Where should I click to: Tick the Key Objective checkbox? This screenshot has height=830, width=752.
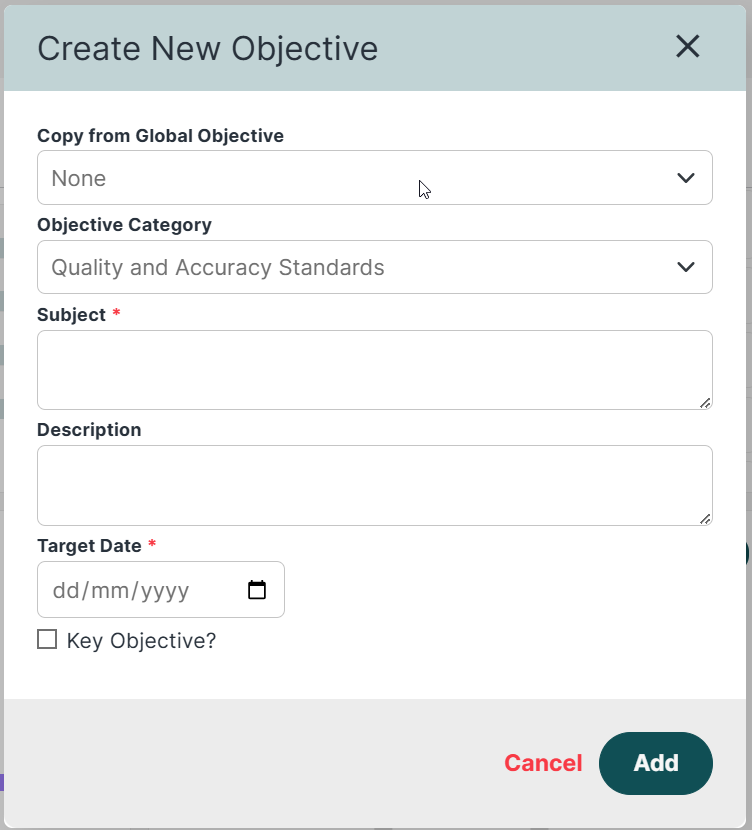[47, 639]
